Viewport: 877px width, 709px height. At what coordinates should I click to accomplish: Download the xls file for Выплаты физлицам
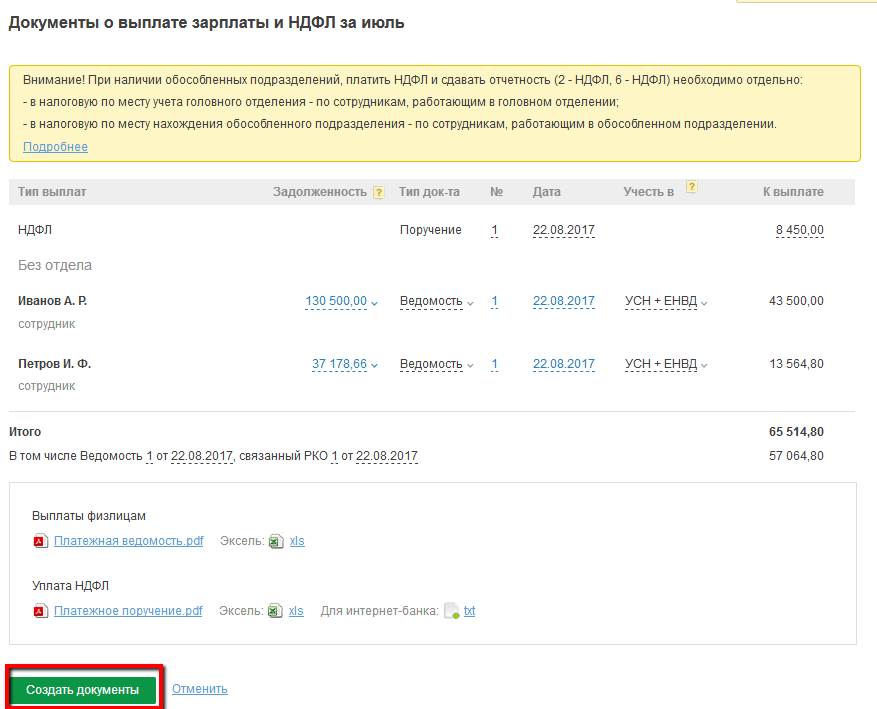click(297, 541)
